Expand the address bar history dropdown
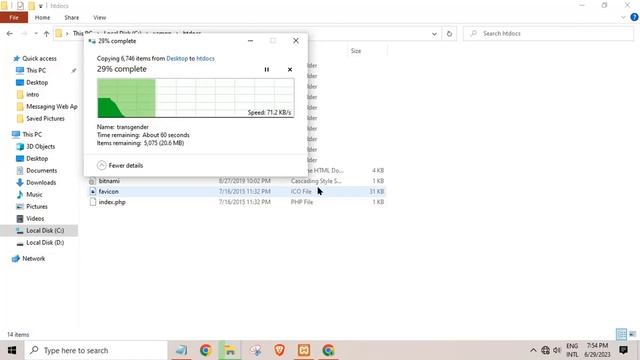The image size is (640, 360). point(434,34)
